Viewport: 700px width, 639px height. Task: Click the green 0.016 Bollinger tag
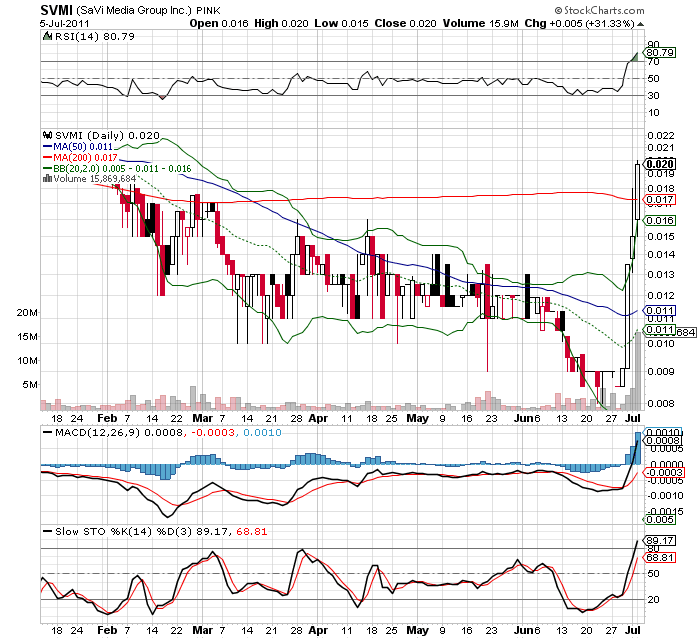click(x=660, y=221)
